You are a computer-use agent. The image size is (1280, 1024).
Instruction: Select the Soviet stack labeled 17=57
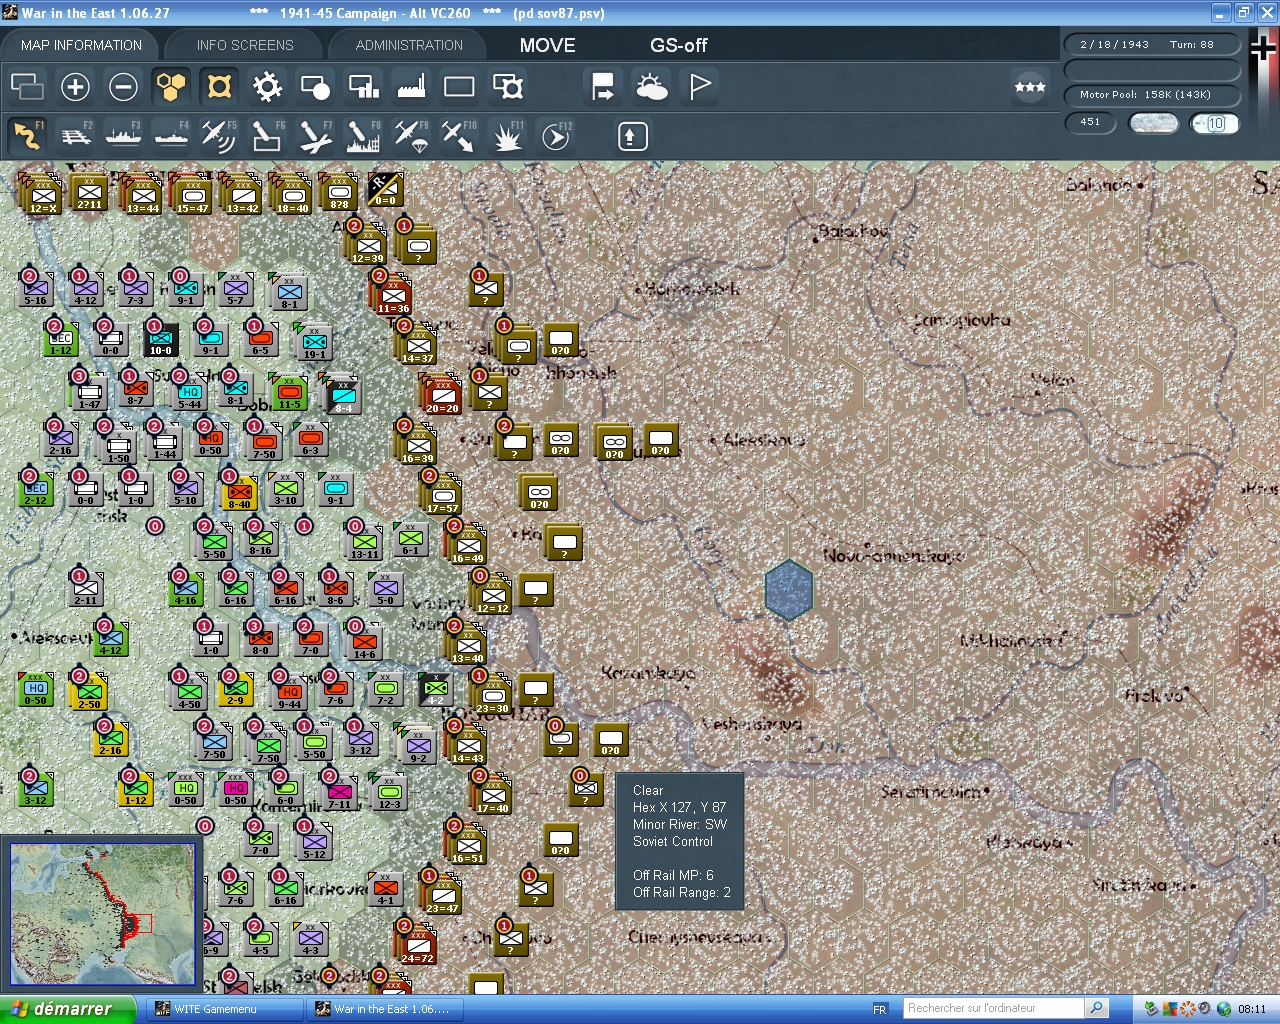point(443,495)
